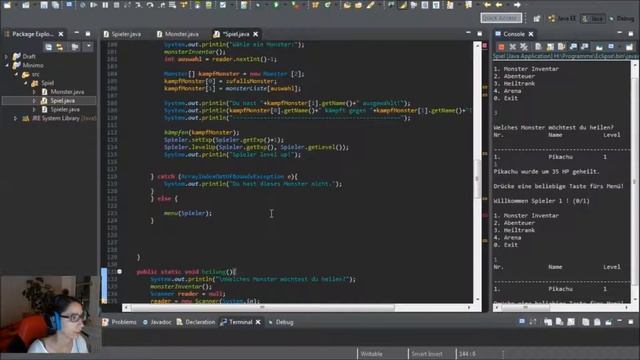Click the Package Explorer tab title
This screenshot has height=360, width=640.
click(x=33, y=34)
